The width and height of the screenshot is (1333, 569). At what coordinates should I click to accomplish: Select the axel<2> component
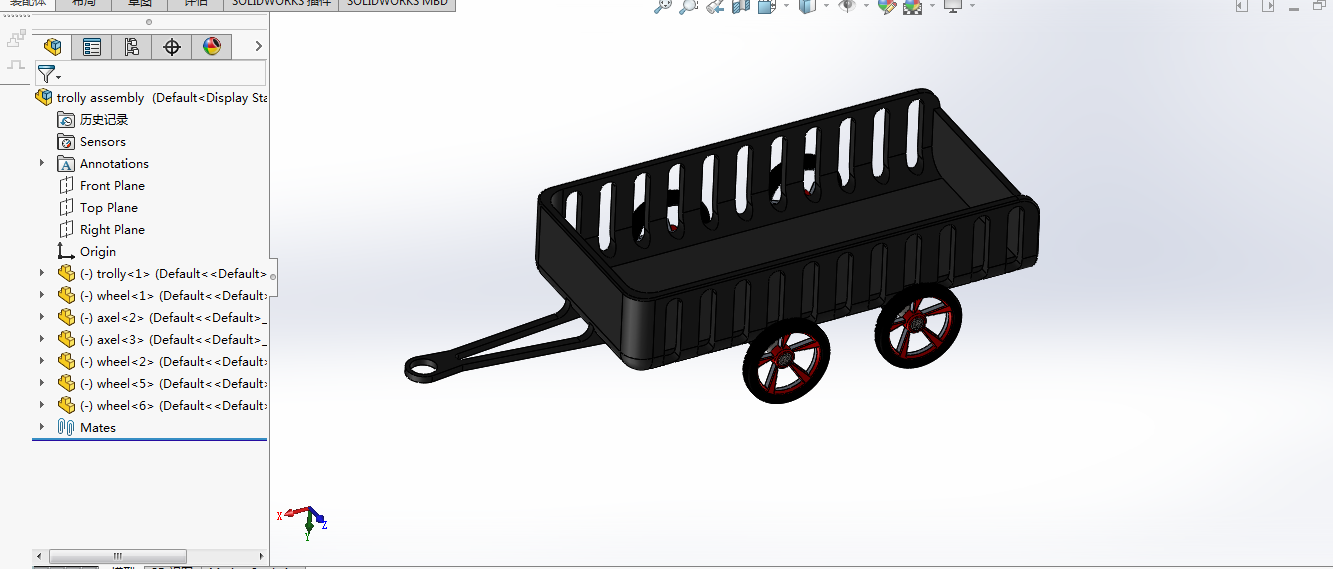(163, 318)
